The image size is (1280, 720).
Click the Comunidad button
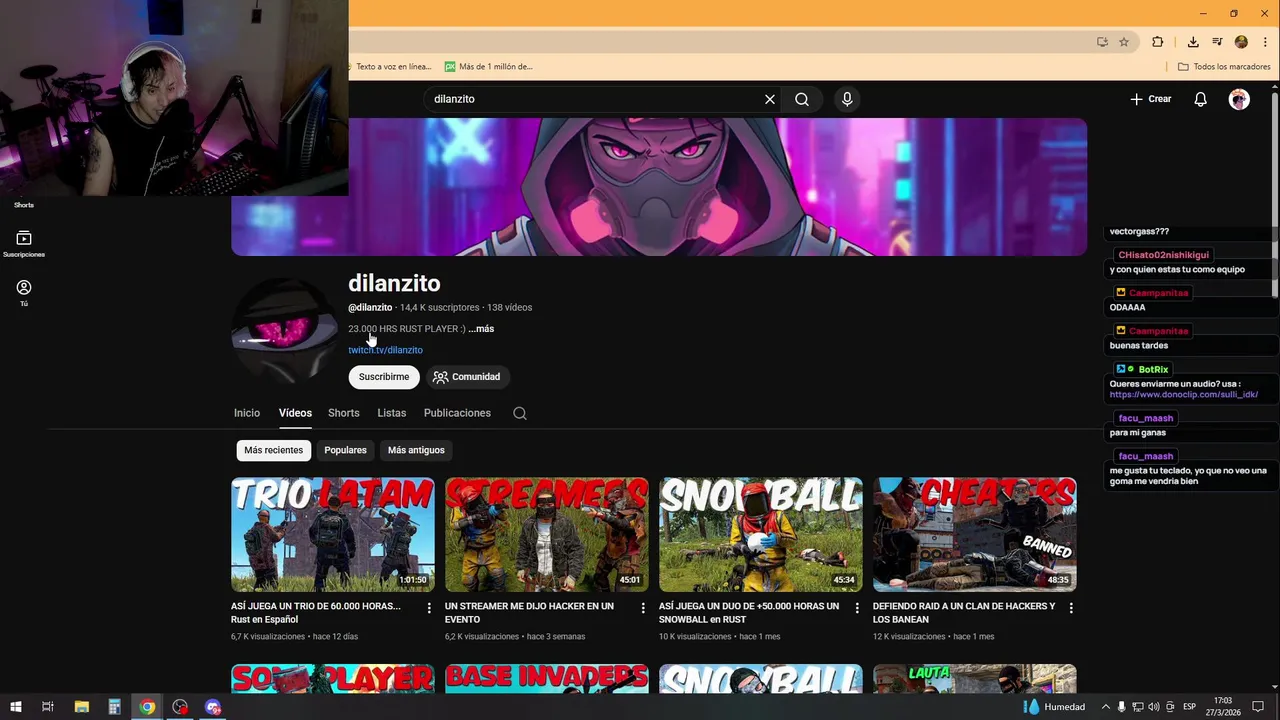(x=466, y=377)
